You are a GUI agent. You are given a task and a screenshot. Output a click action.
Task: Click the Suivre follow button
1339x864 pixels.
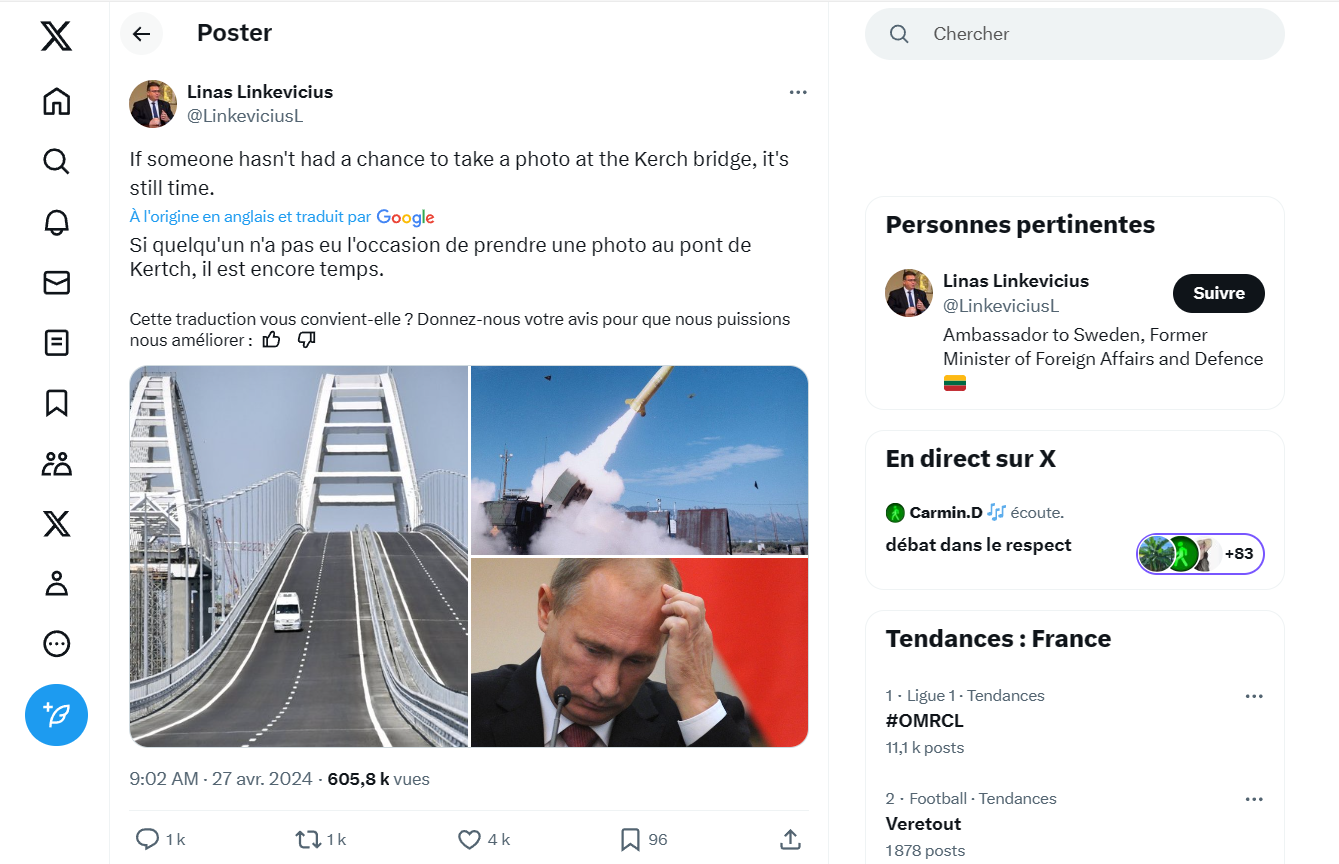[1218, 293]
